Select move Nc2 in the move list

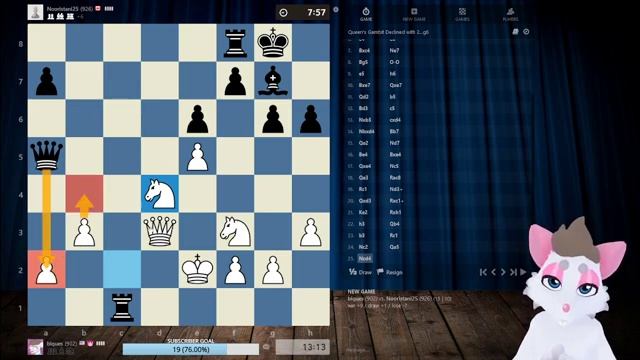pyautogui.click(x=363, y=247)
